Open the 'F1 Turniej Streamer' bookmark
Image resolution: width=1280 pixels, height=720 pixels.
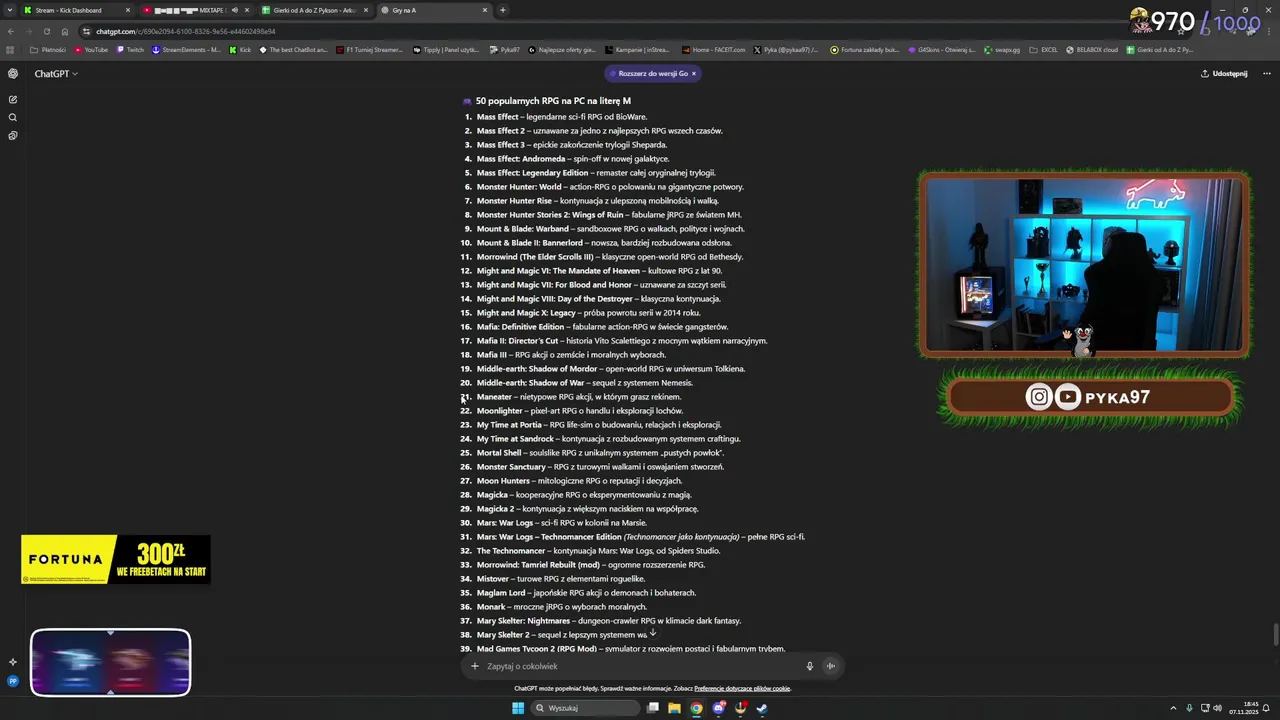(369, 49)
